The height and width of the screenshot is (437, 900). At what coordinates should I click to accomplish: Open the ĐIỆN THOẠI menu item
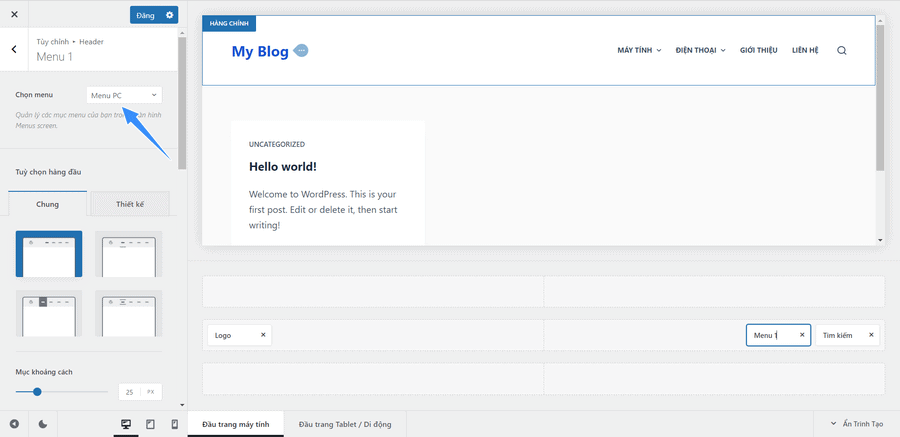coord(700,50)
